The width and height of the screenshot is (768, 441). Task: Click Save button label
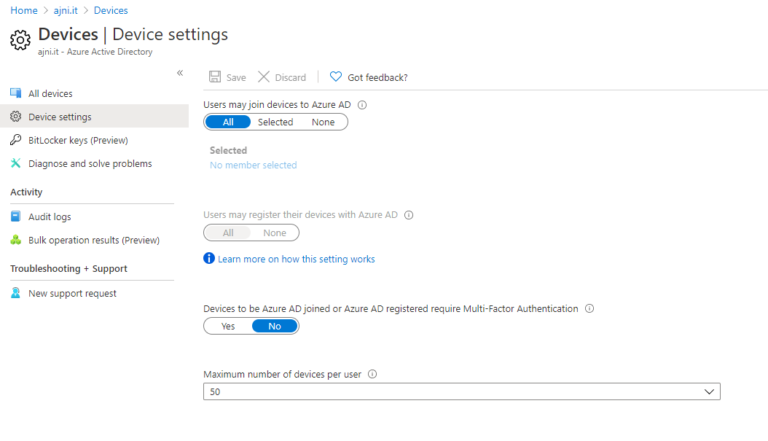[x=236, y=77]
